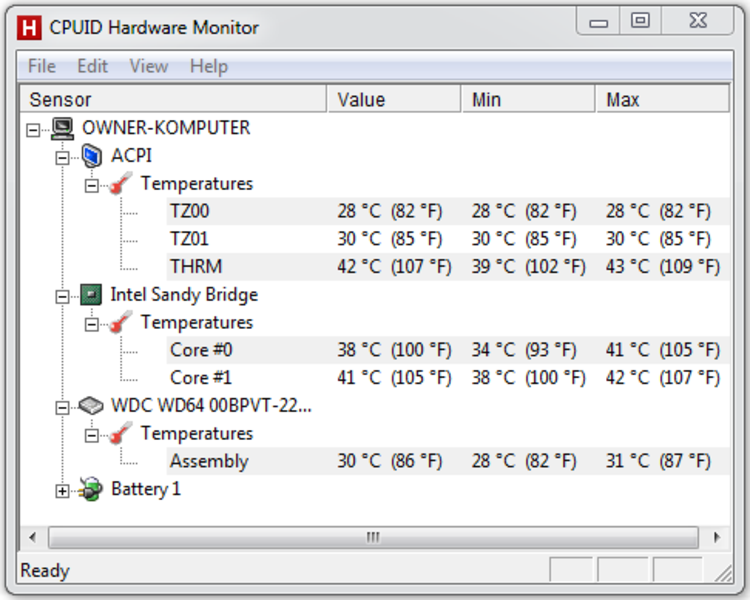Click the ACPI monitor icon
The width and height of the screenshot is (750, 600).
point(91,156)
